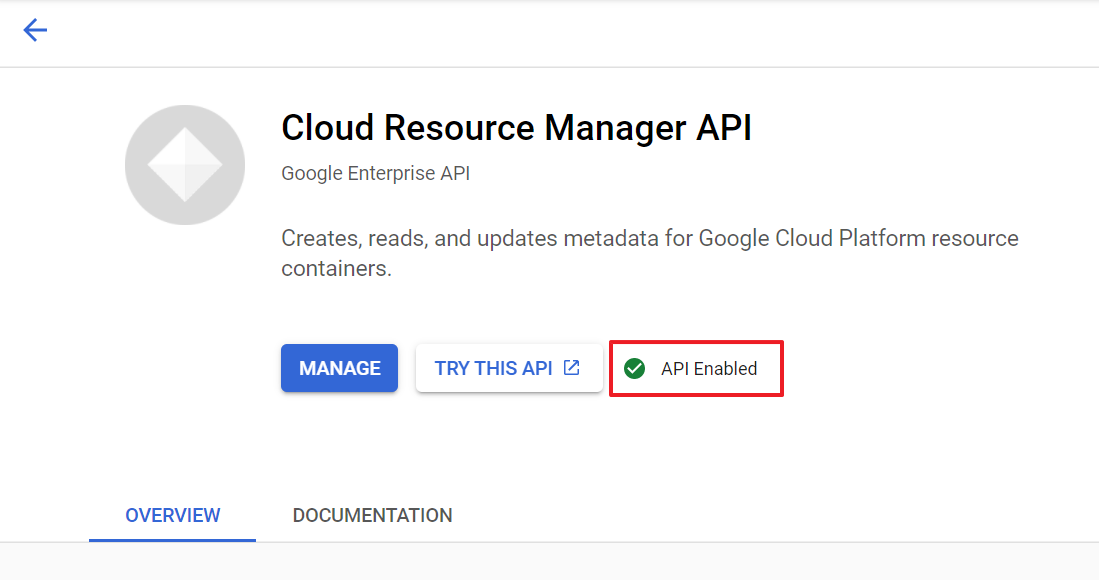Image resolution: width=1099 pixels, height=580 pixels.
Task: Click the Cloud Resource Manager API heading
Action: [x=516, y=128]
